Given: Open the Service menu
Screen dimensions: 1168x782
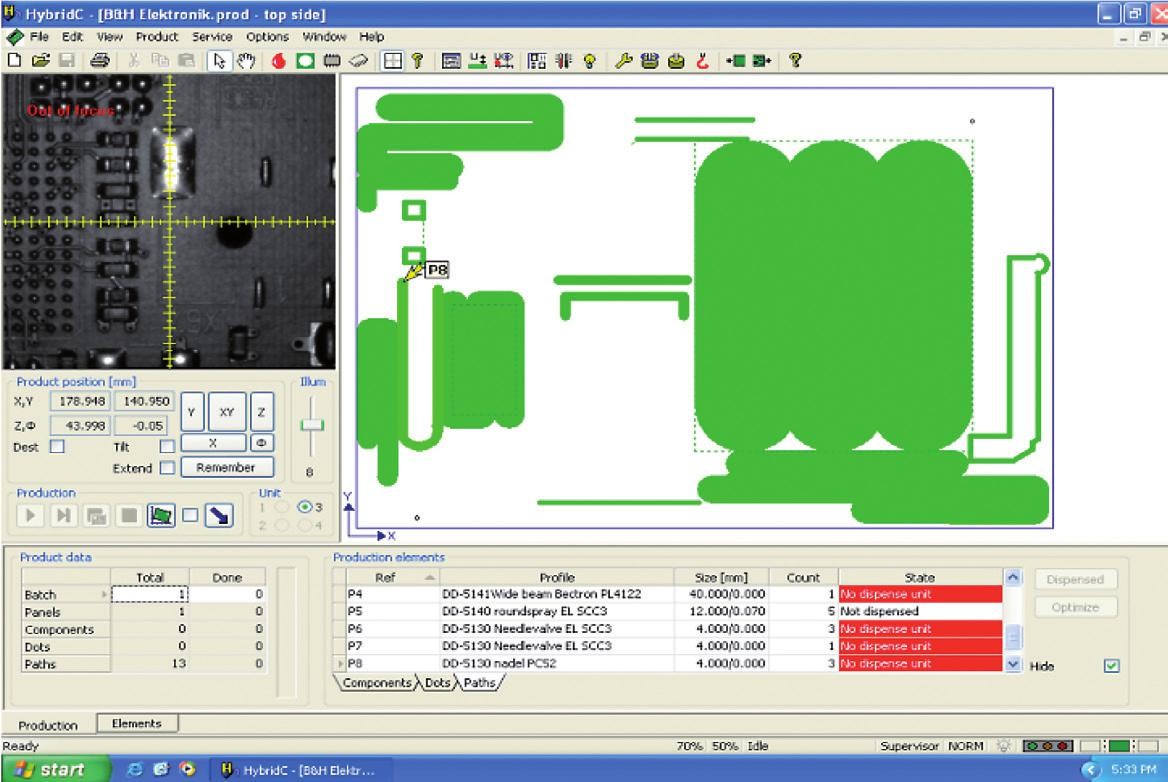Looking at the screenshot, I should [210, 36].
